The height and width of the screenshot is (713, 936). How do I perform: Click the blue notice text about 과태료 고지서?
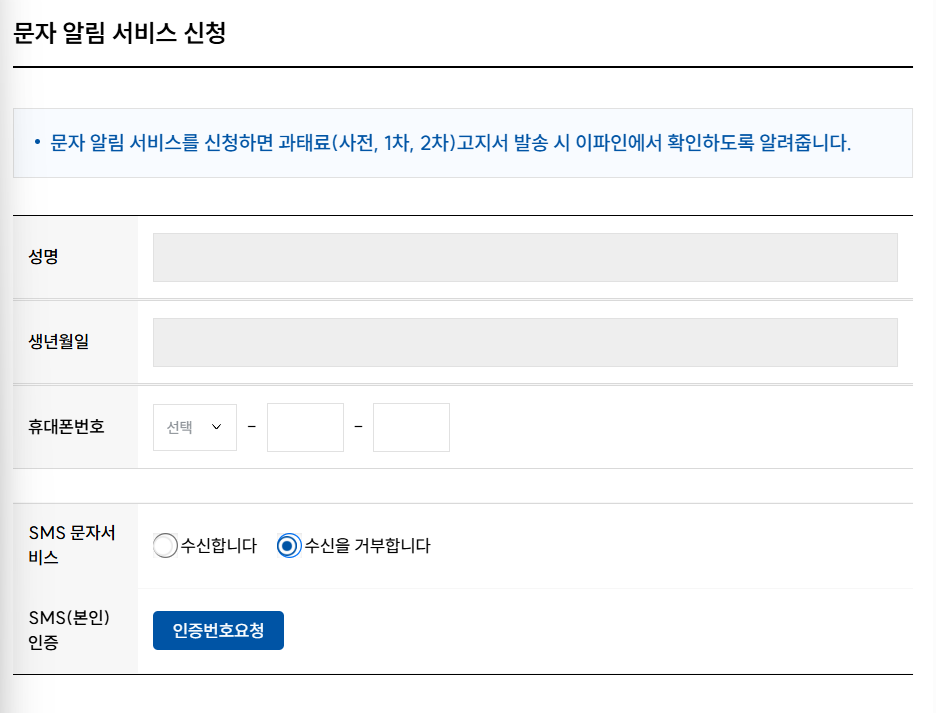450,143
